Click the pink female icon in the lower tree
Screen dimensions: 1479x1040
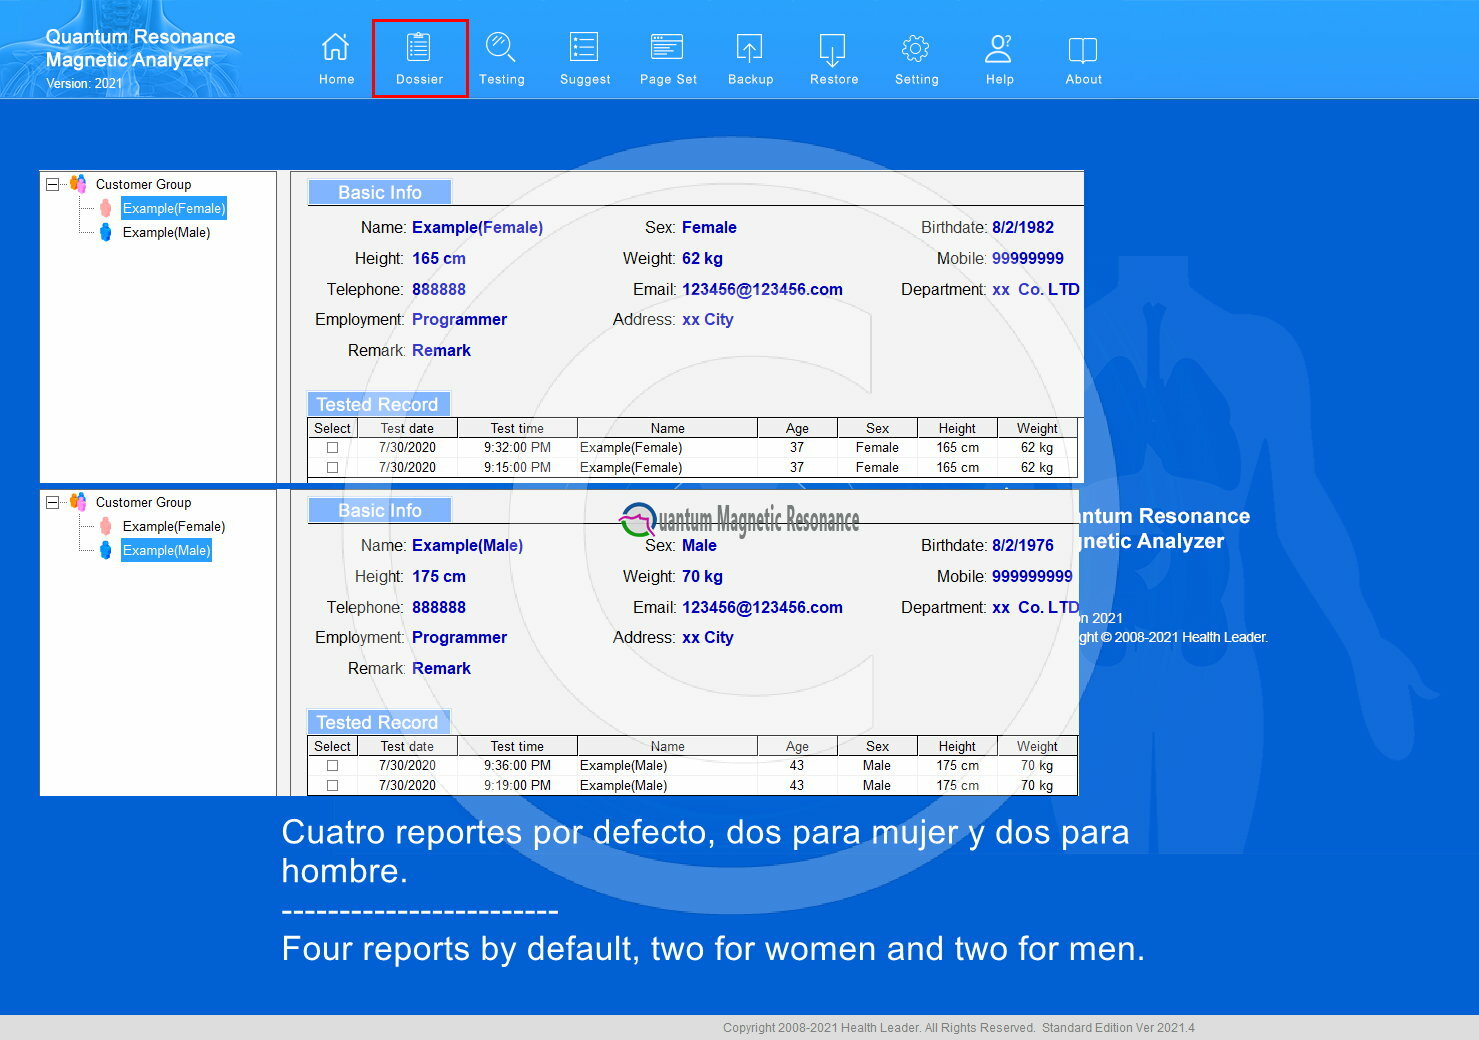click(x=105, y=526)
